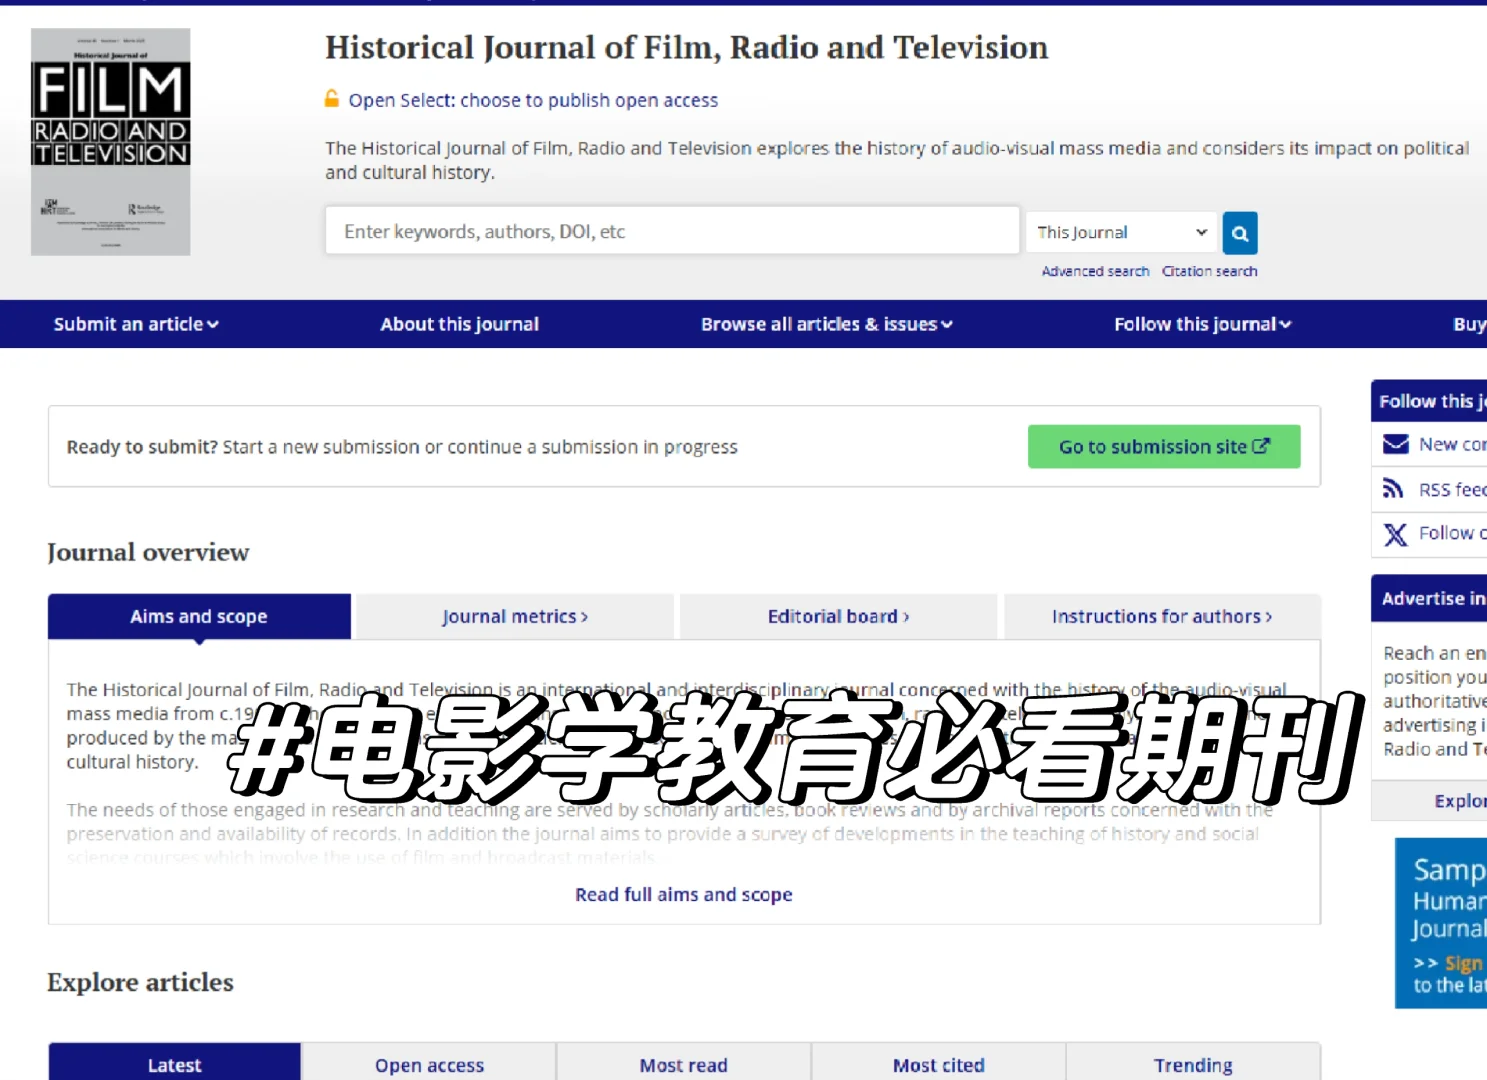Click the open access padlock icon
The height and width of the screenshot is (1080, 1487).
[x=331, y=99]
